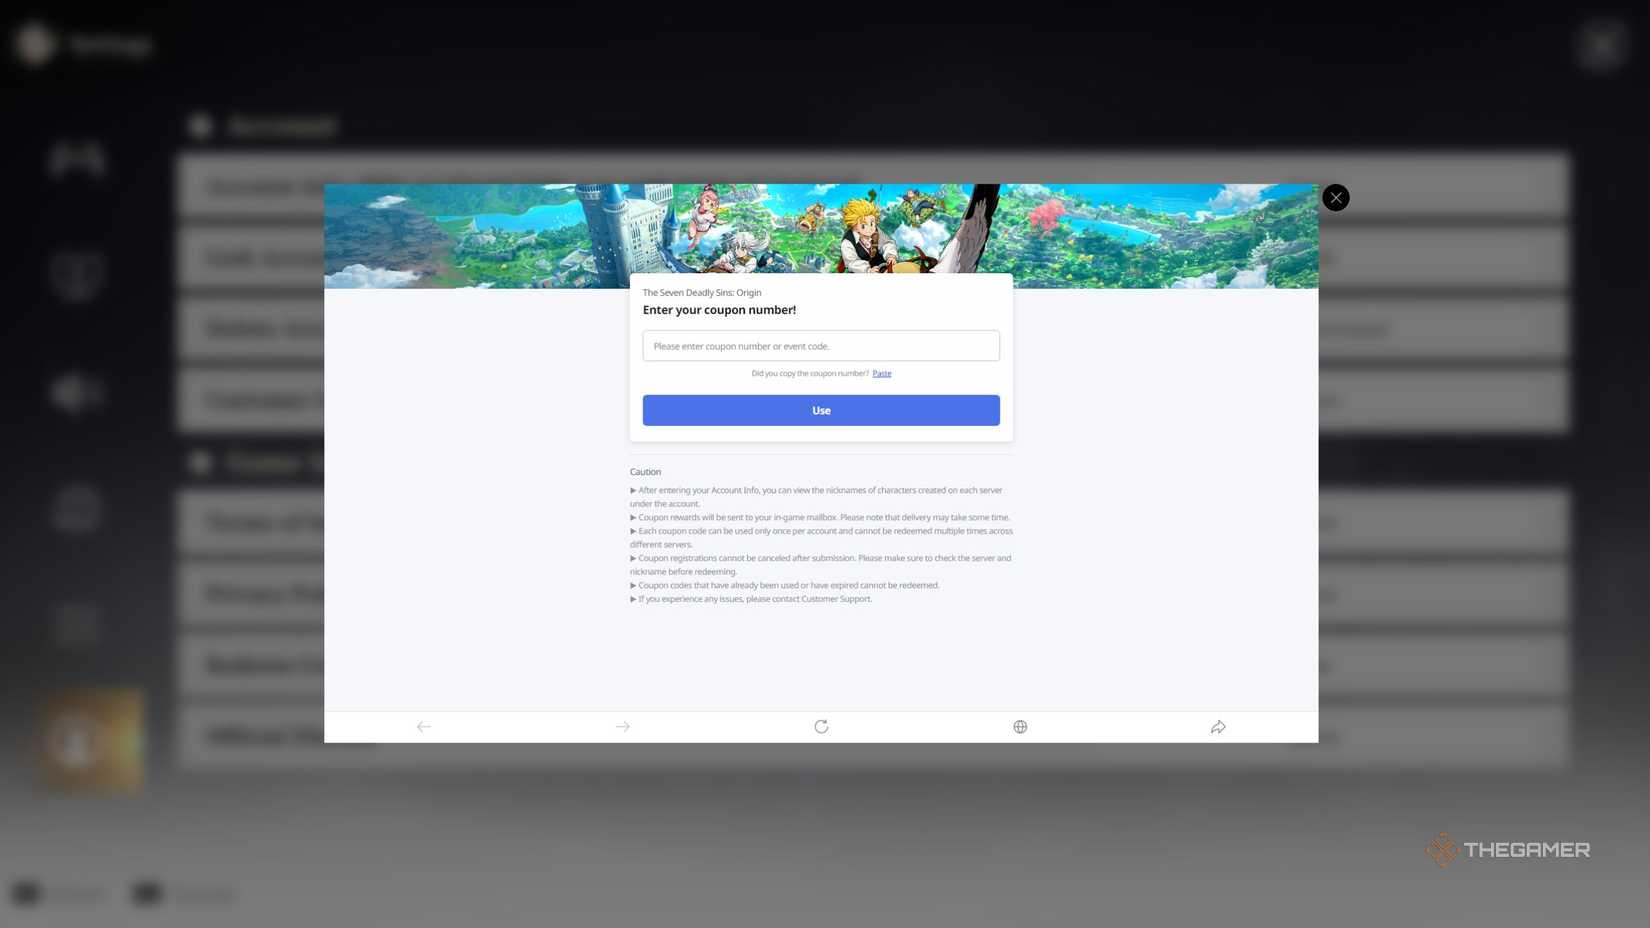The height and width of the screenshot is (928, 1650).
Task: Close the Settings screen with top-right X
Action: point(1602,45)
